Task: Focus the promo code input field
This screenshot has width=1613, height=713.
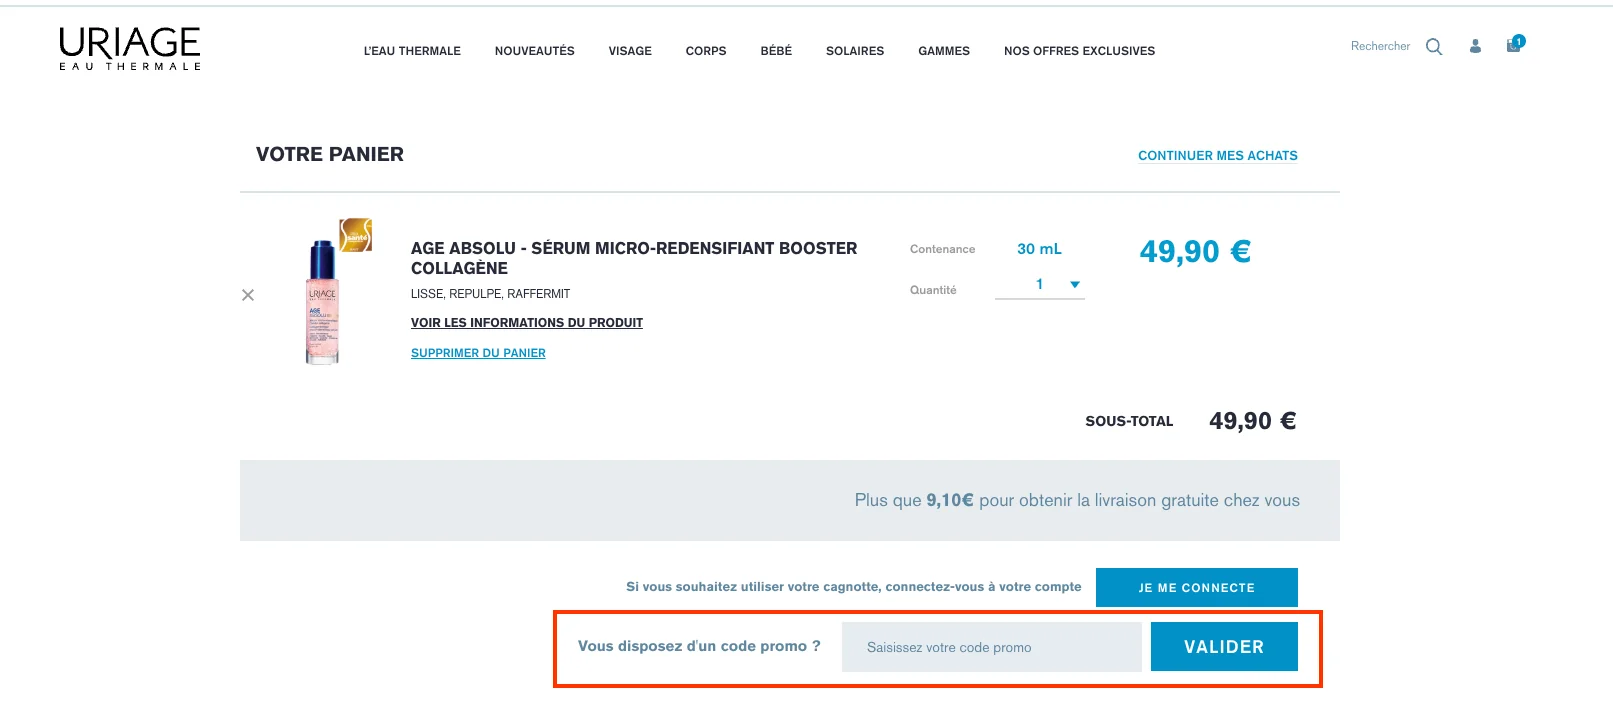Action: tap(992, 647)
